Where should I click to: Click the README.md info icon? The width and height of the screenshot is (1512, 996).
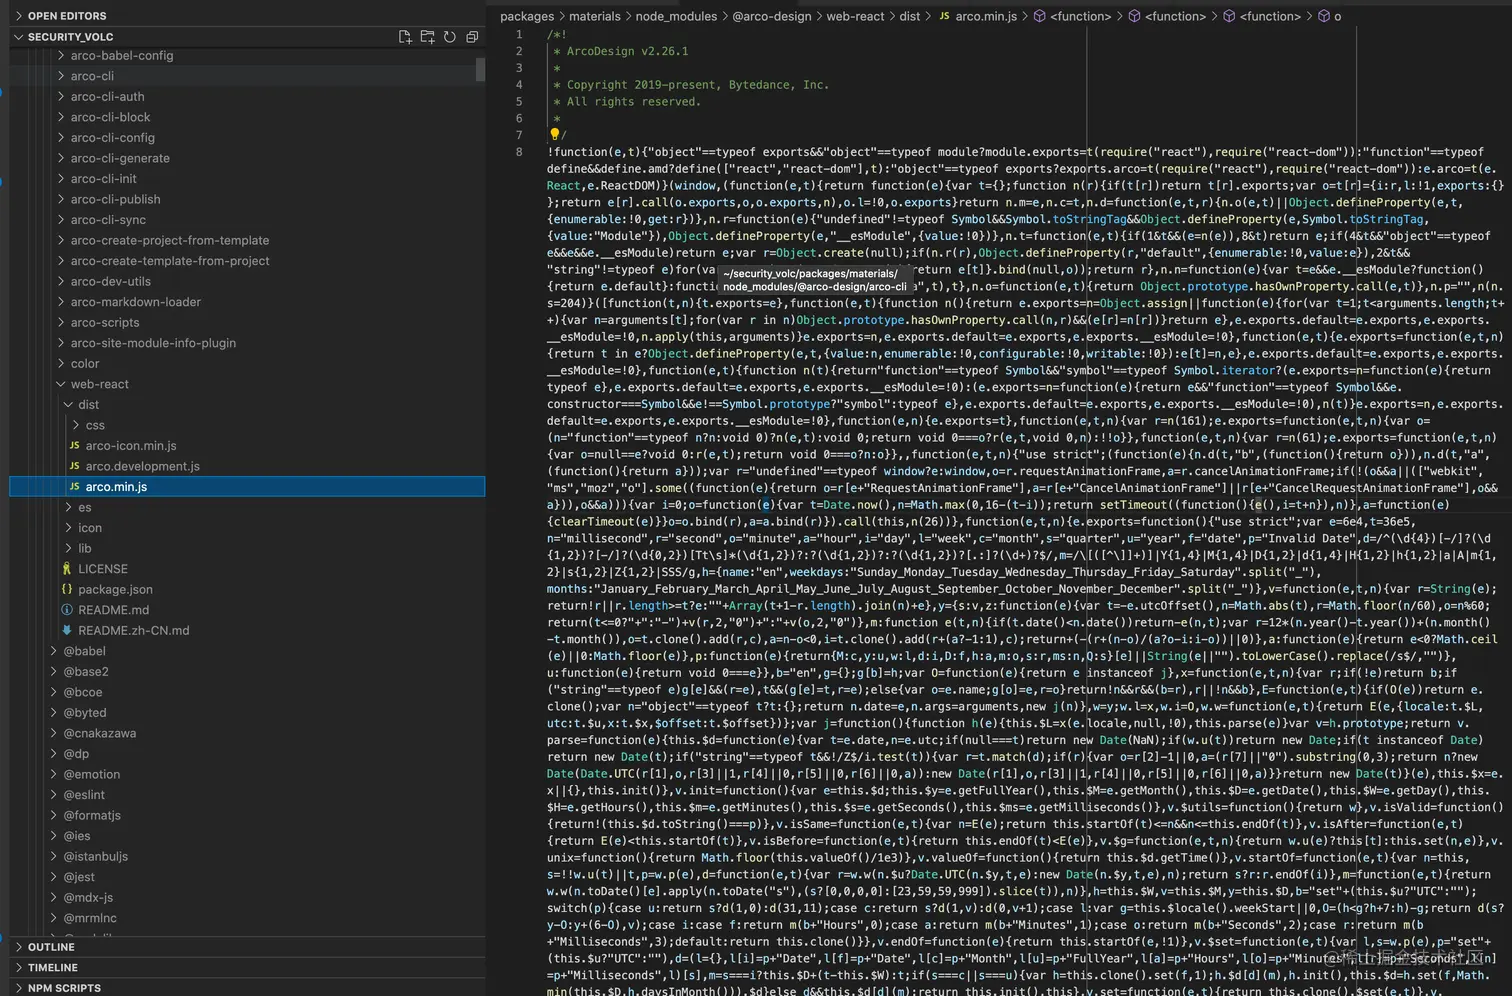67,610
